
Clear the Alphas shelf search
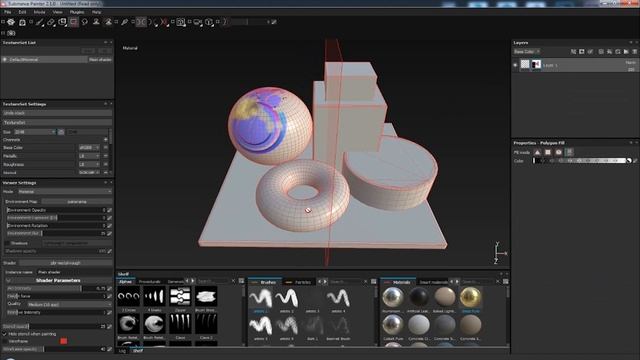(x=233, y=281)
